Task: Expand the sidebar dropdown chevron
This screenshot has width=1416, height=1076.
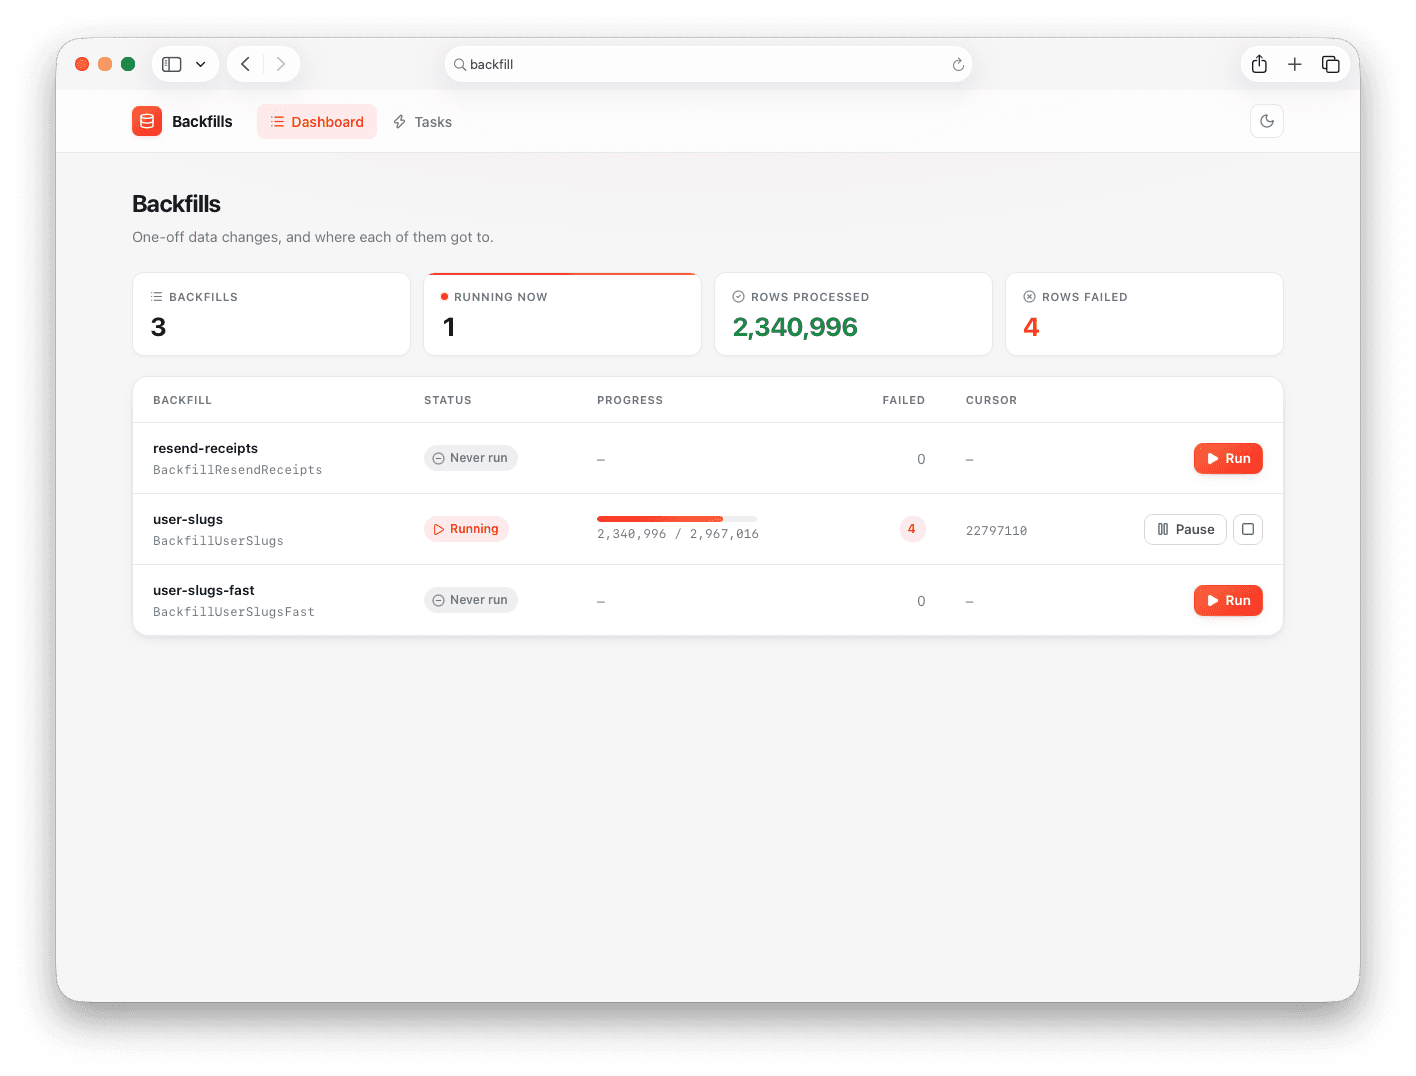Action: coord(200,64)
